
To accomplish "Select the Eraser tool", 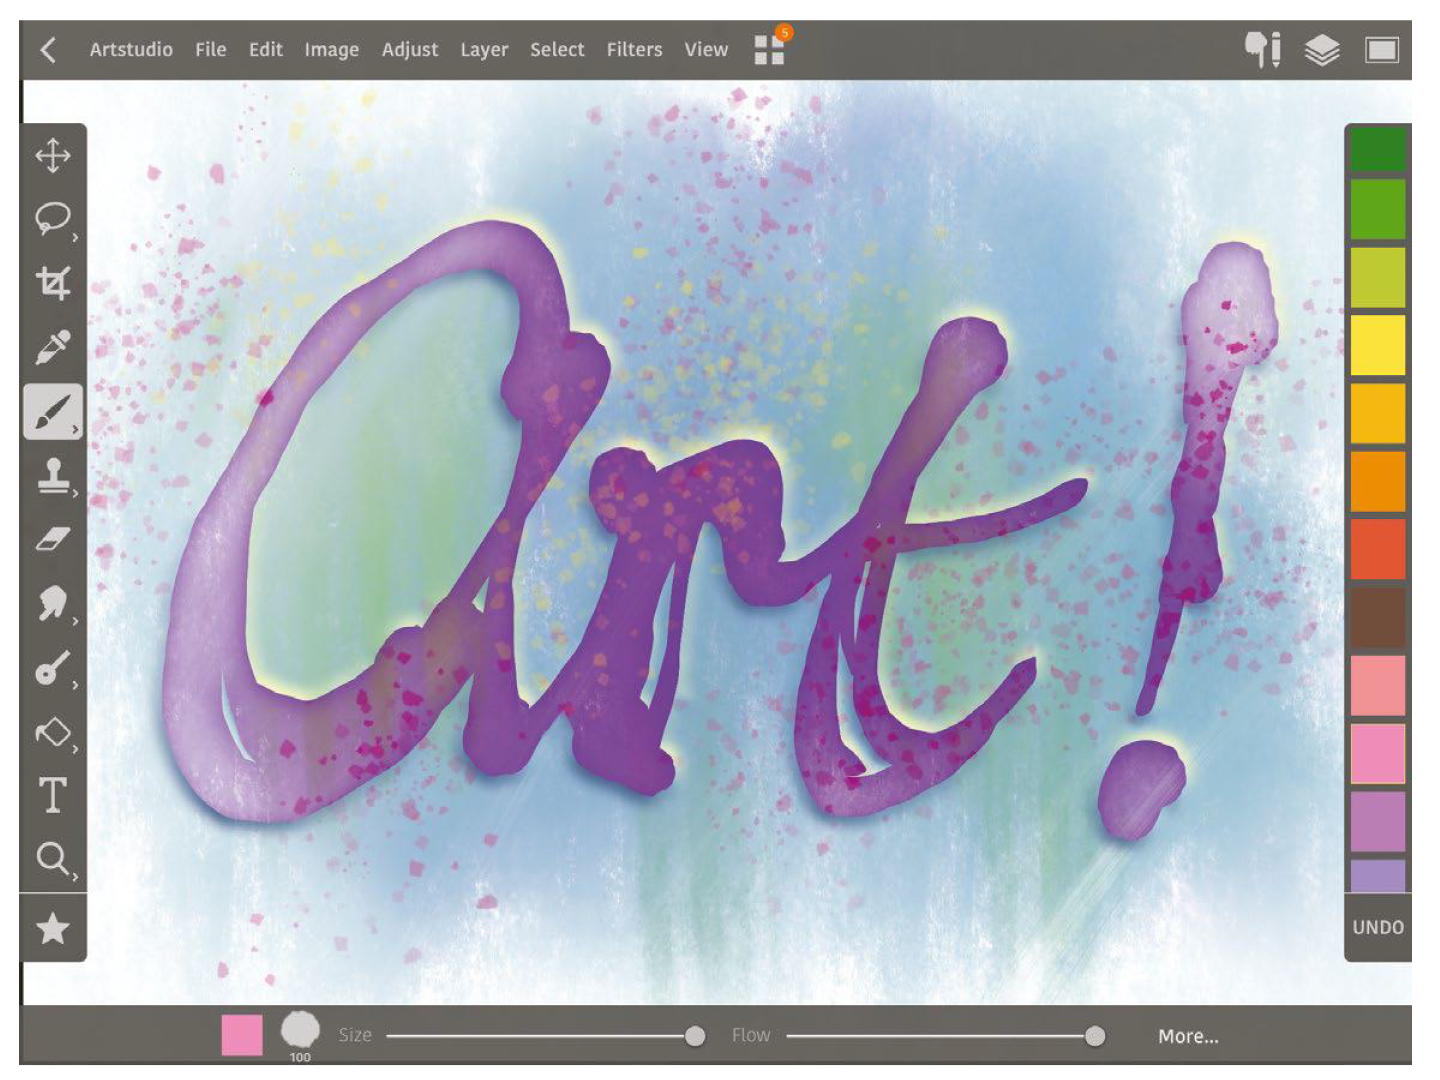I will point(53,539).
